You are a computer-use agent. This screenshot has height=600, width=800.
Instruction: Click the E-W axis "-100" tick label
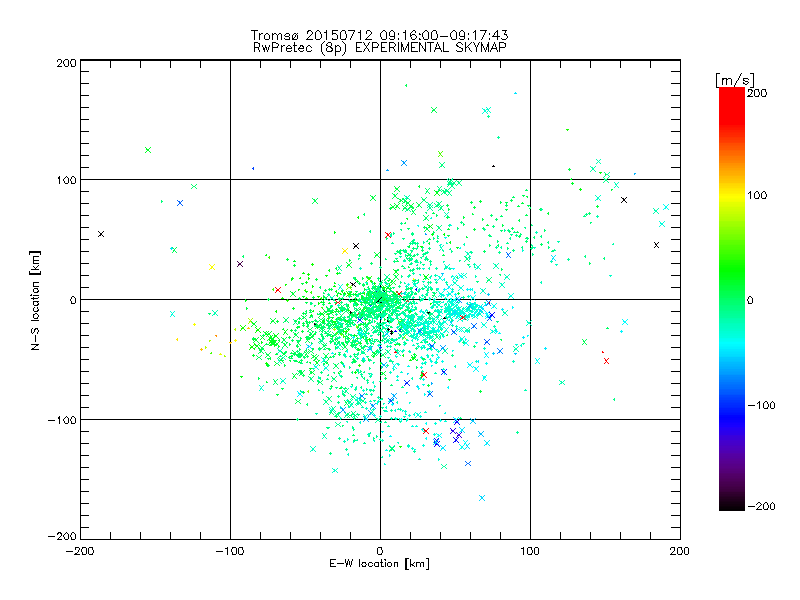coord(230,551)
